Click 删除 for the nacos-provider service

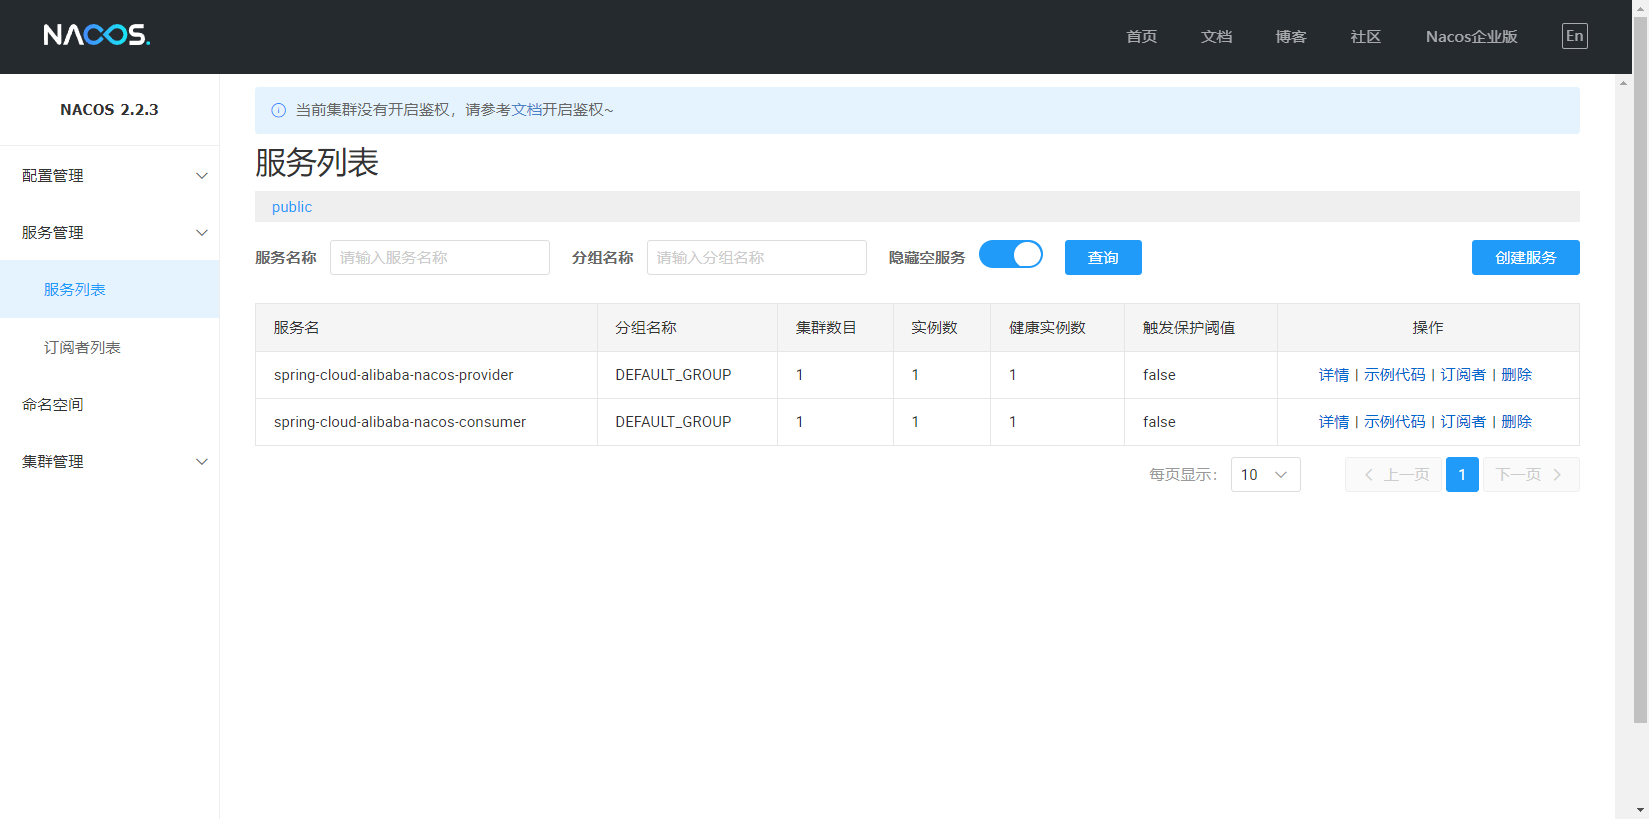coord(1516,375)
